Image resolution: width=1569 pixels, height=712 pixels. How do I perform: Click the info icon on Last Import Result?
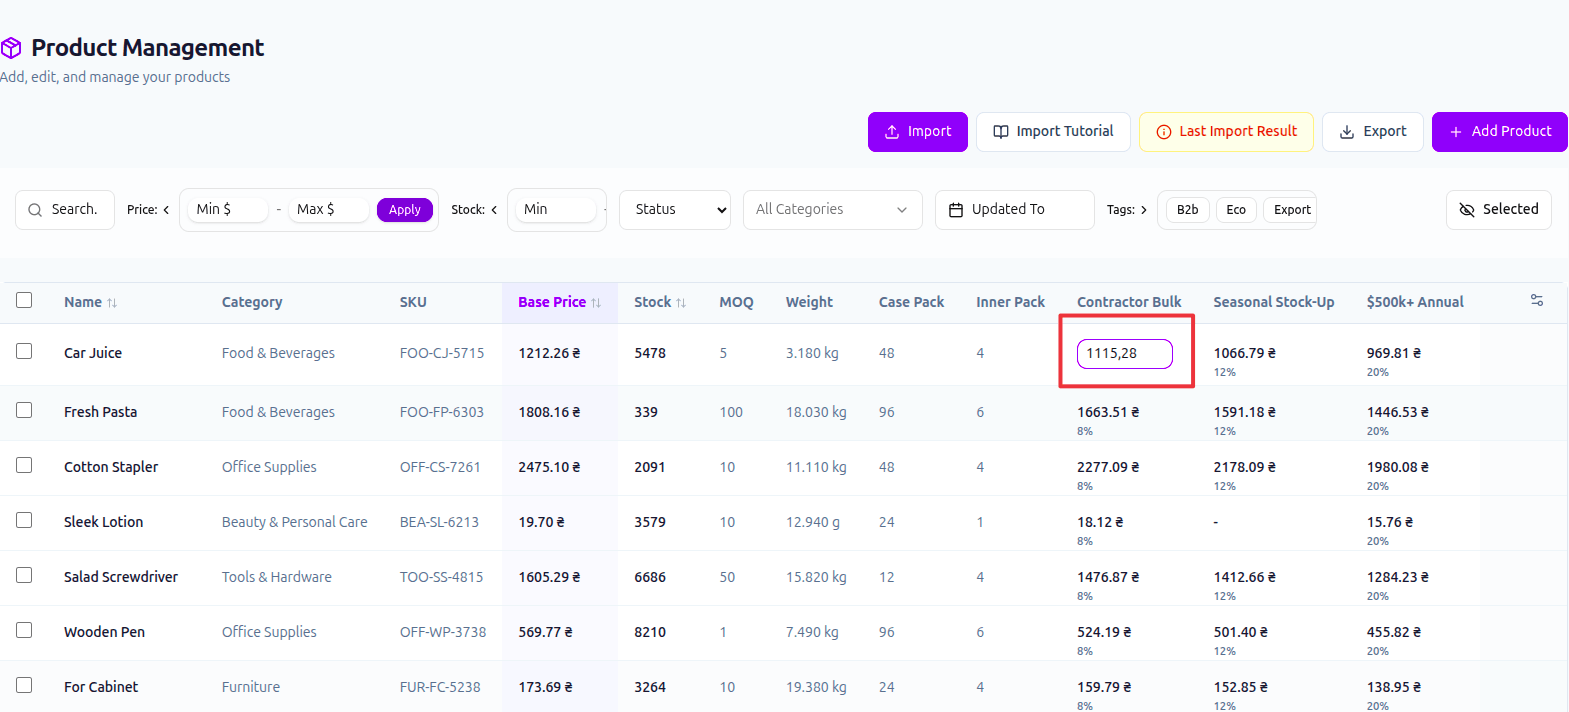[1164, 132]
